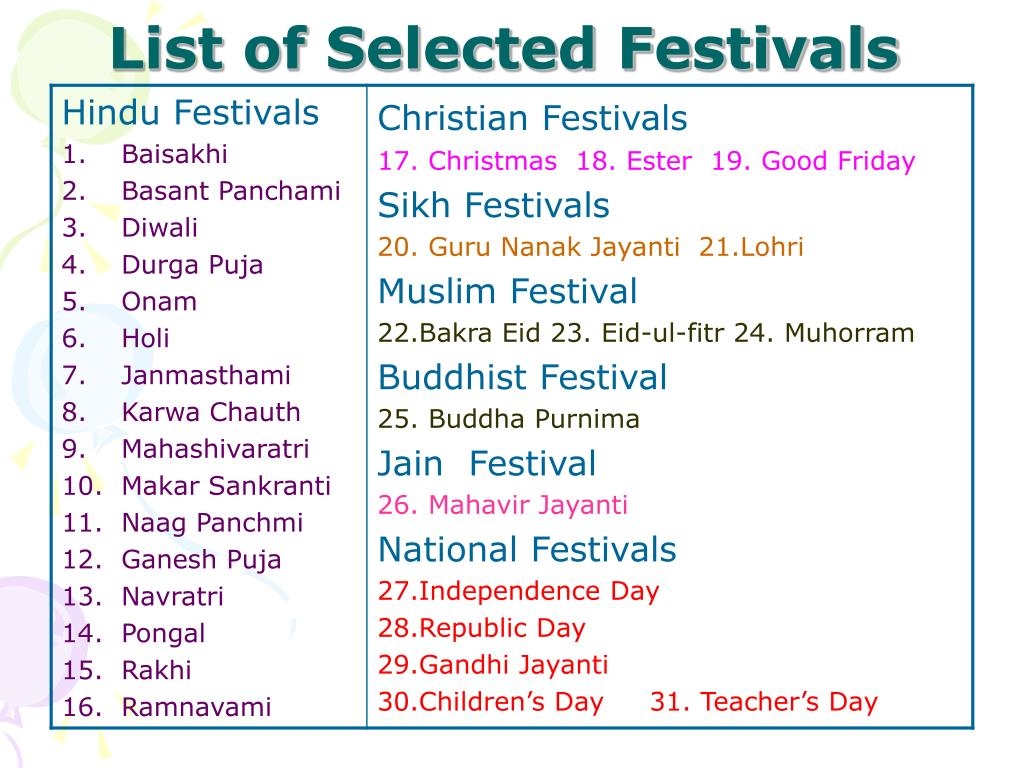This screenshot has width=1024, height=768.
Task: Select the Durga Puja item
Action: click(192, 265)
